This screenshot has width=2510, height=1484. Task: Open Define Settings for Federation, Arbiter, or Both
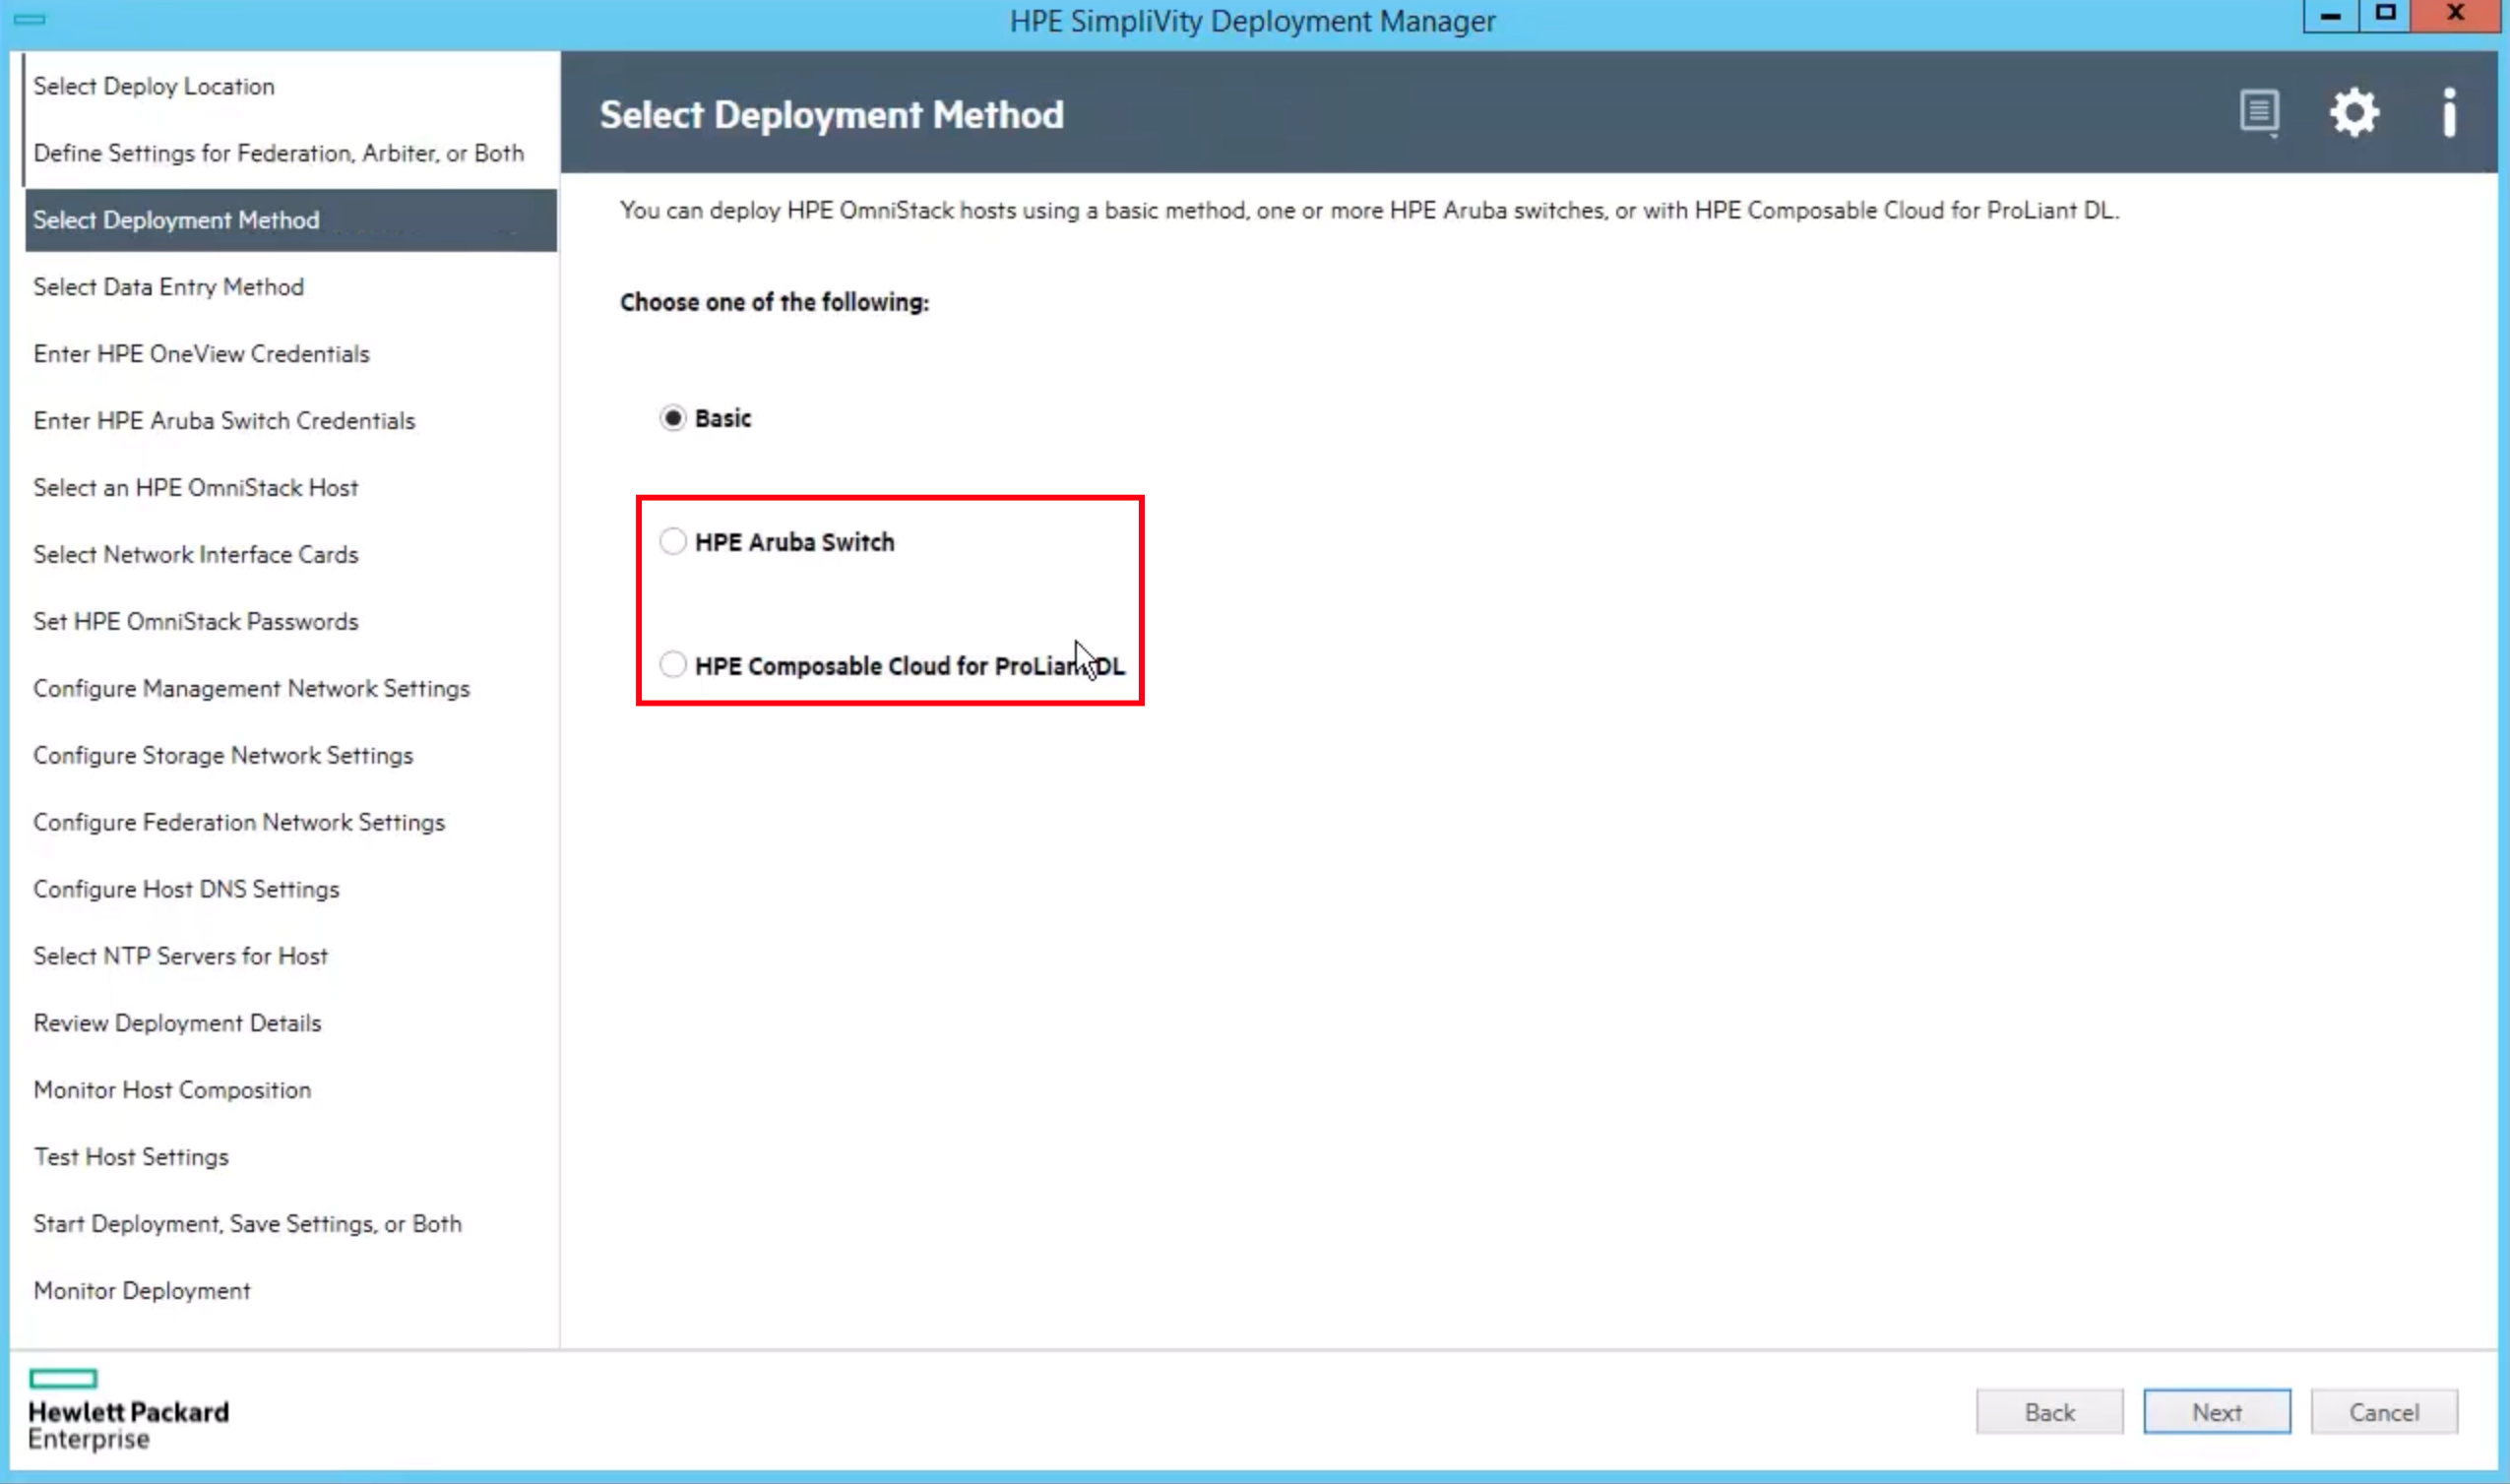pyautogui.click(x=279, y=153)
